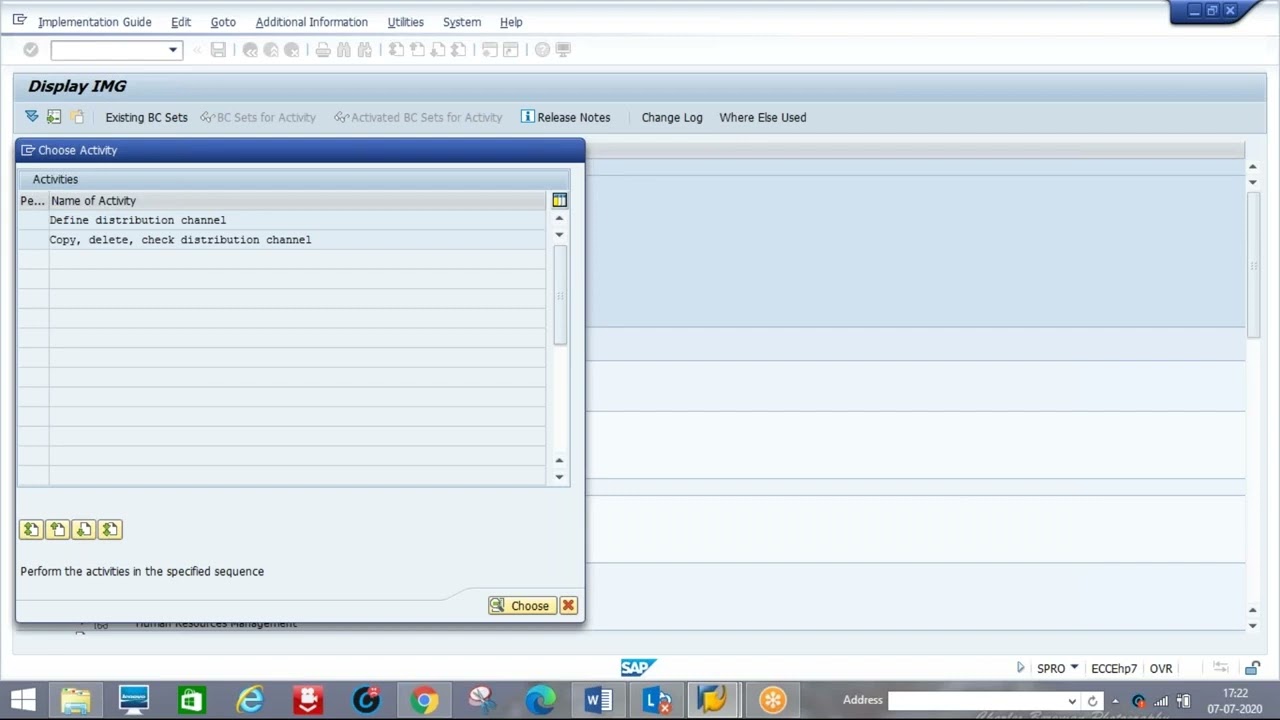This screenshot has height=720, width=1280.
Task: Click the Help question mark icon
Action: click(542, 50)
